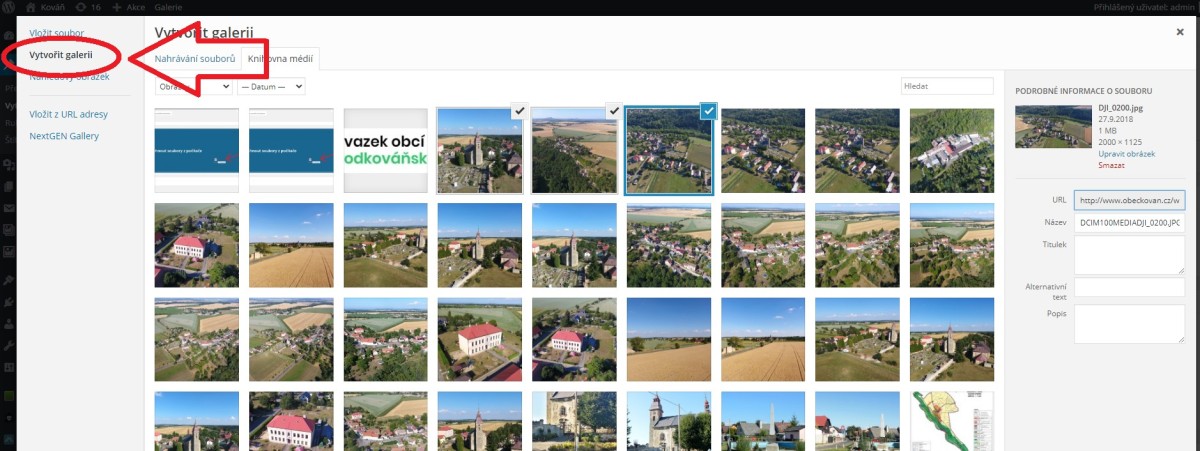Open the media type filter dropdown
Image resolution: width=1200 pixels, height=451 pixels.
click(194, 87)
